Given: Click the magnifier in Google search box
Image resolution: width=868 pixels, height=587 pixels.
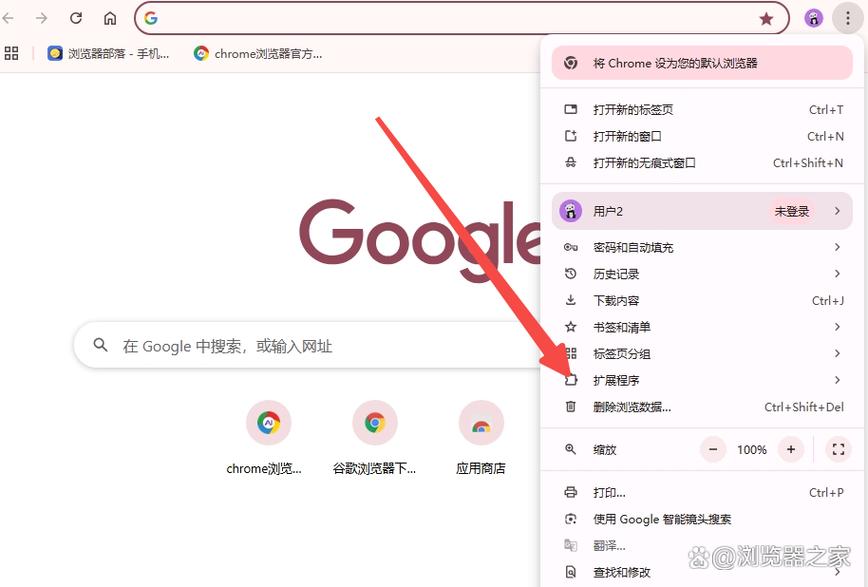Looking at the screenshot, I should point(100,345).
